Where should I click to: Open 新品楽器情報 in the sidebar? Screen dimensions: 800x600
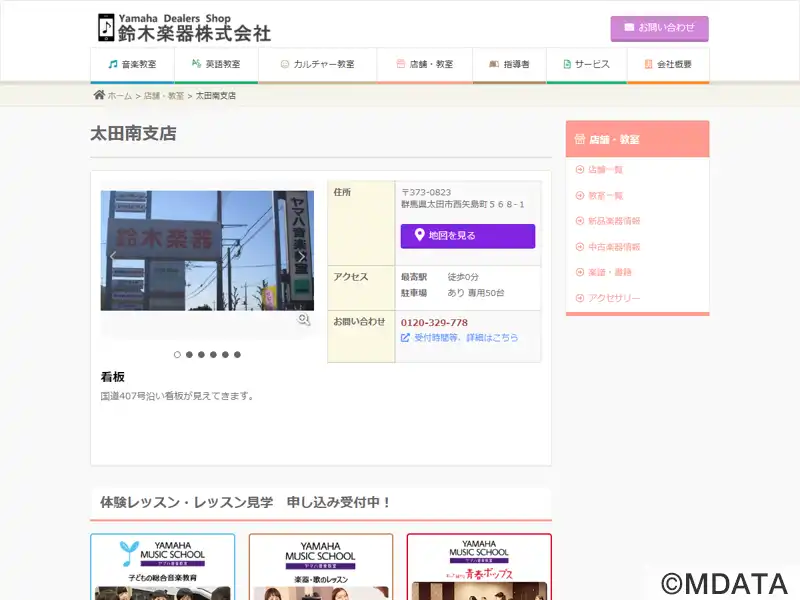(x=614, y=221)
